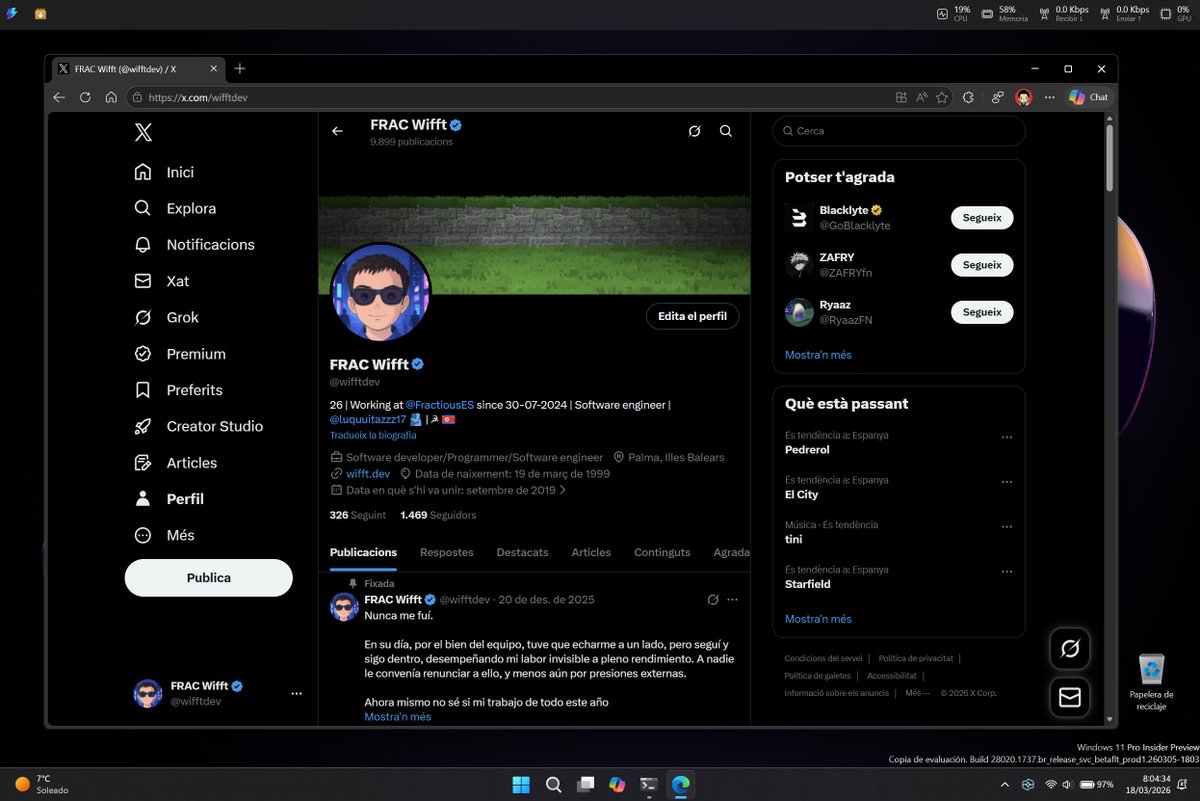Click the Edita el perfil button
Viewport: 1200px width, 801px height.
(x=692, y=316)
